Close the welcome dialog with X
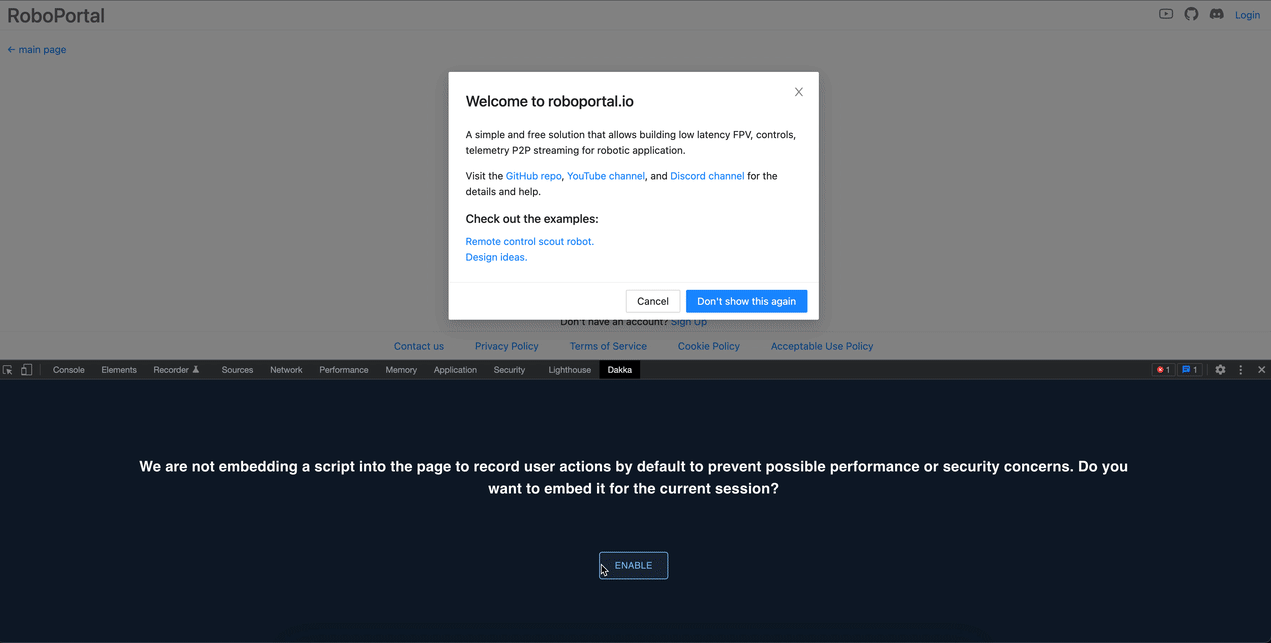The width and height of the screenshot is (1271, 643). (x=798, y=92)
